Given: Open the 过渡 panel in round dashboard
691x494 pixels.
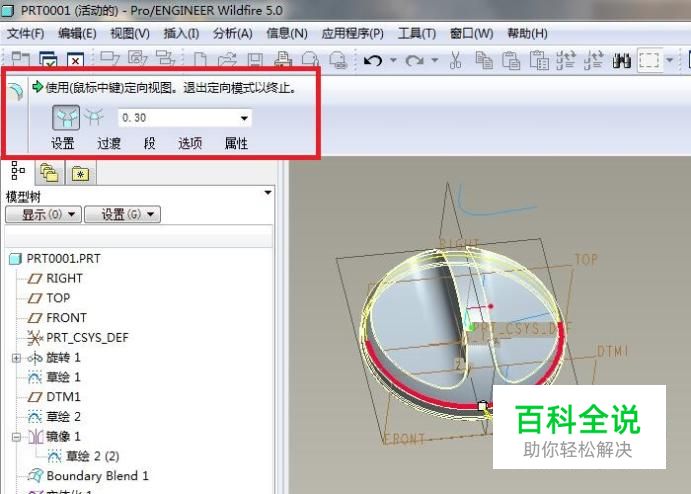Looking at the screenshot, I should pyautogui.click(x=109, y=143).
